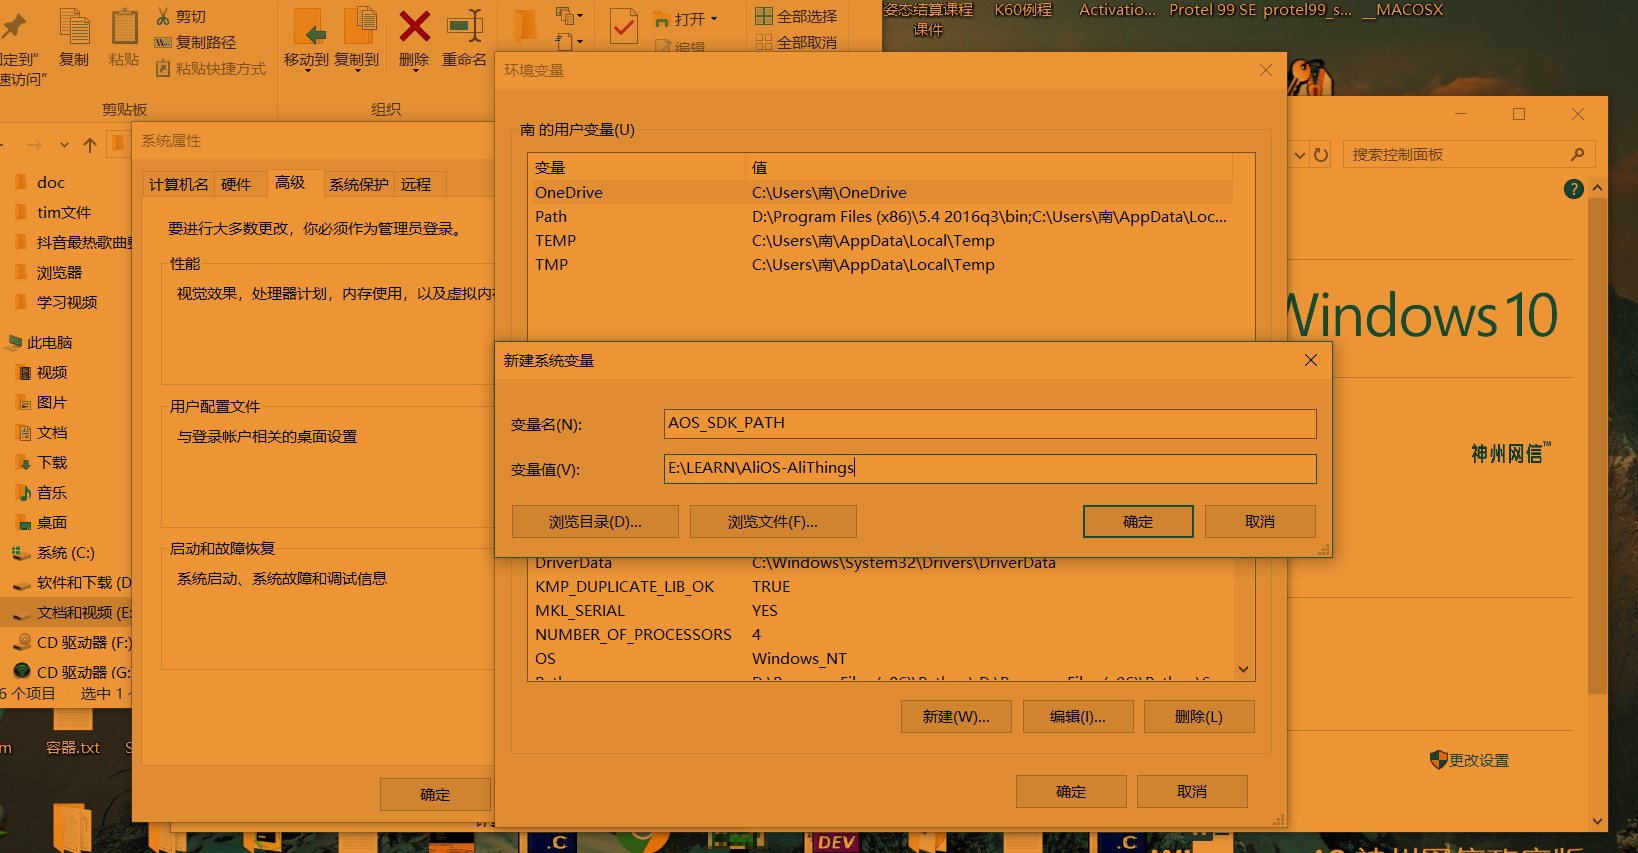Image resolution: width=1638 pixels, height=853 pixels.
Task: Select 文档和视频 (E:) drive
Action: click(84, 612)
